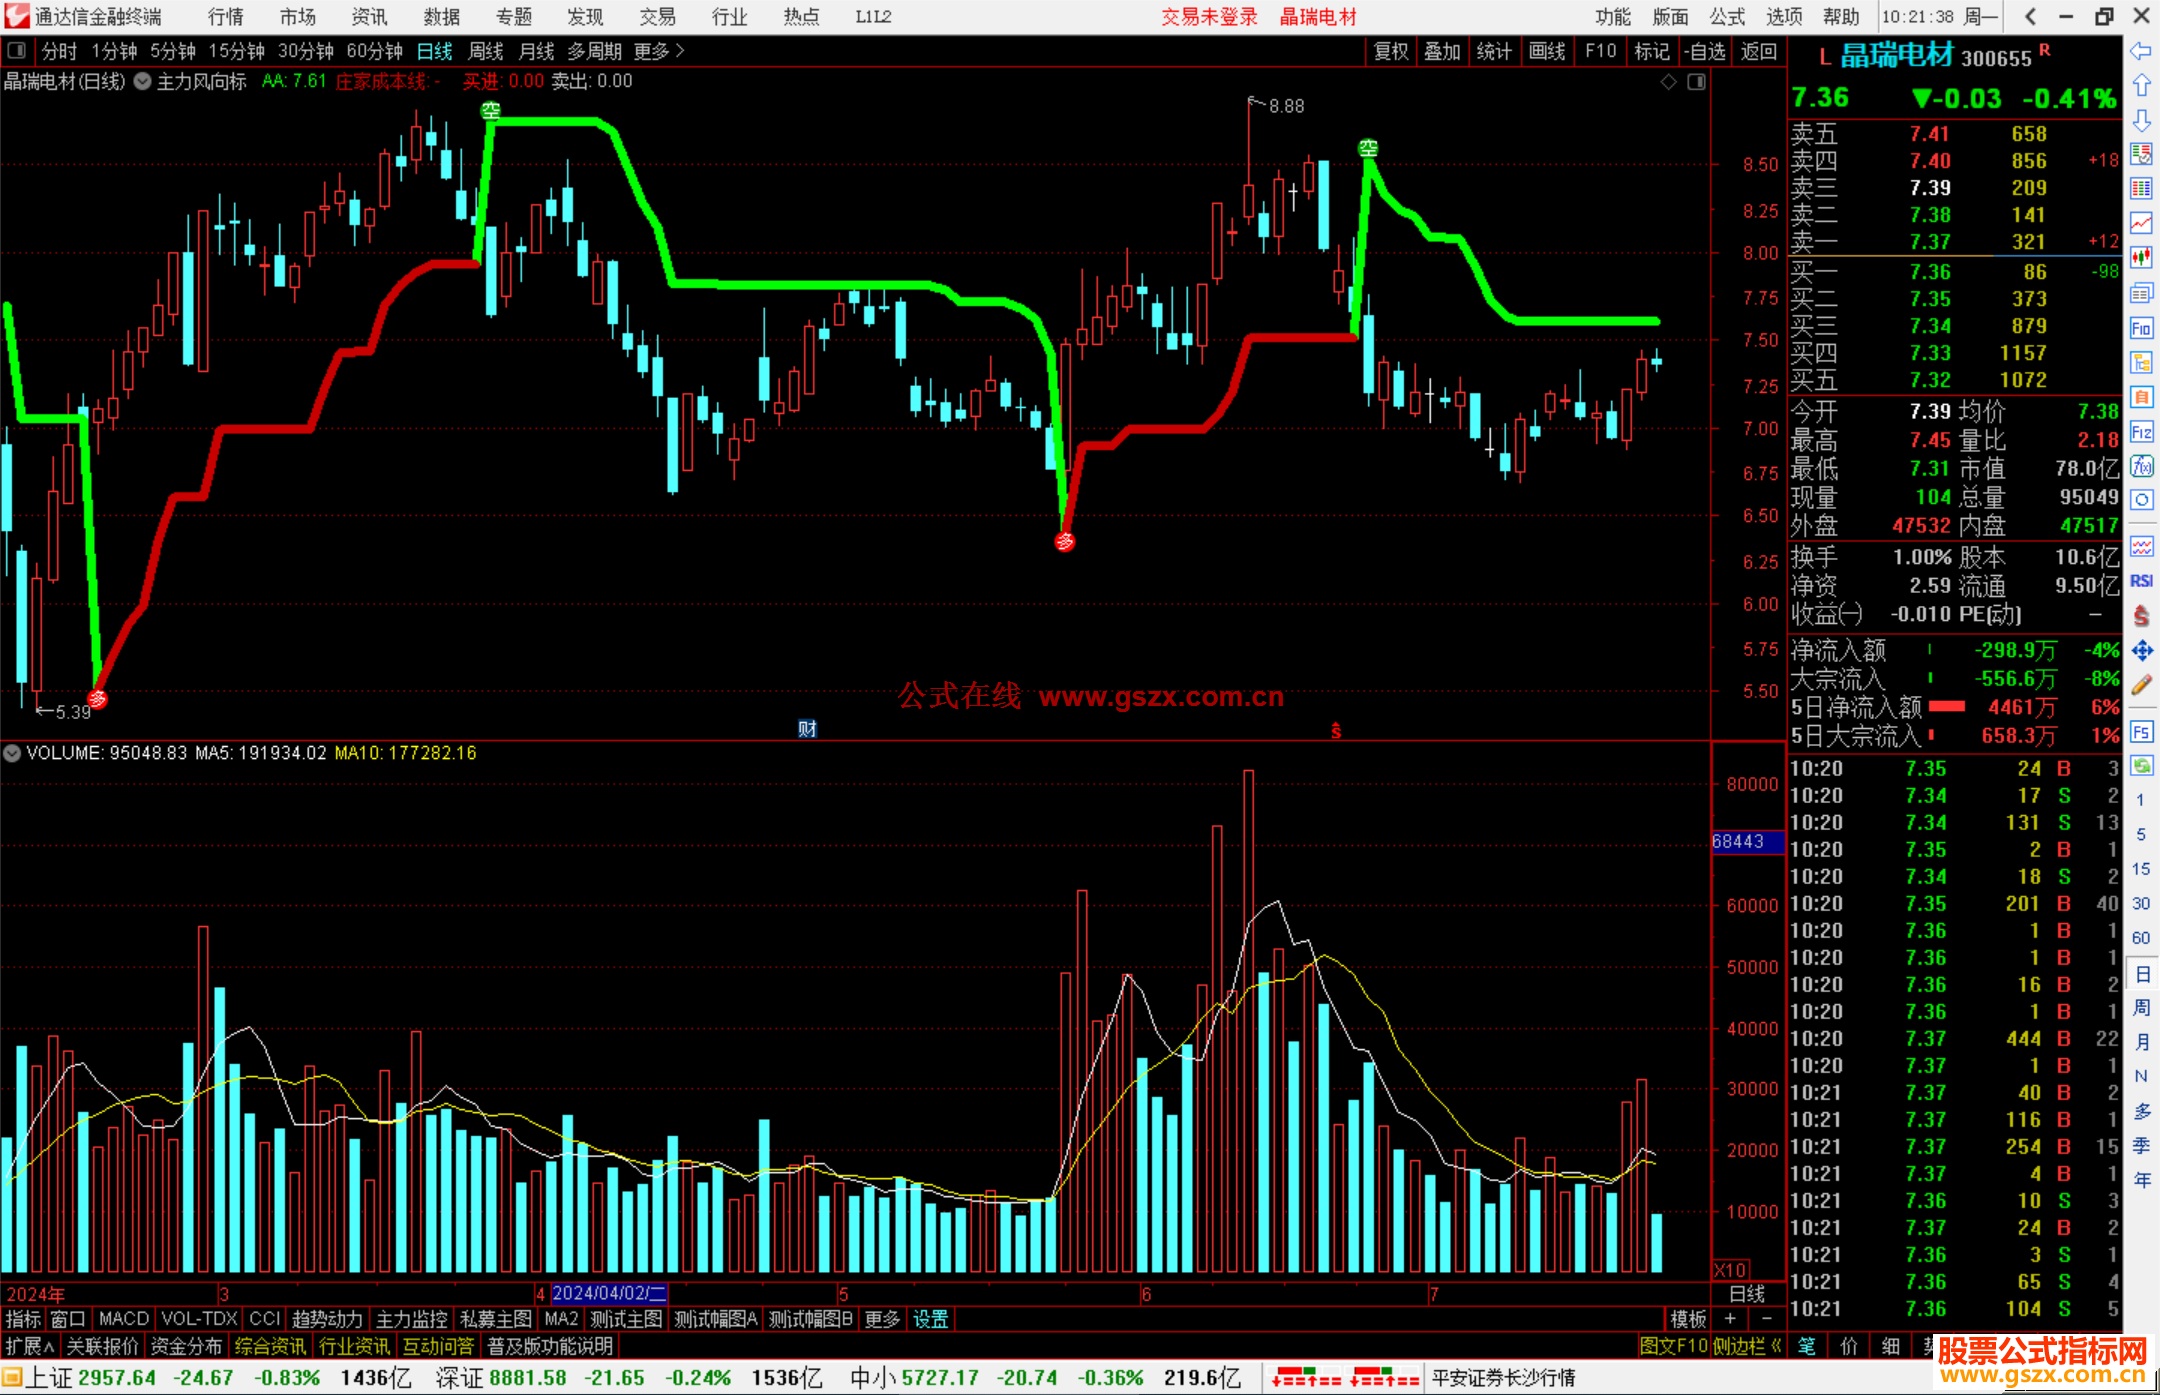Click the 设置 button in indicator bar
The image size is (2160, 1395).
[930, 1319]
